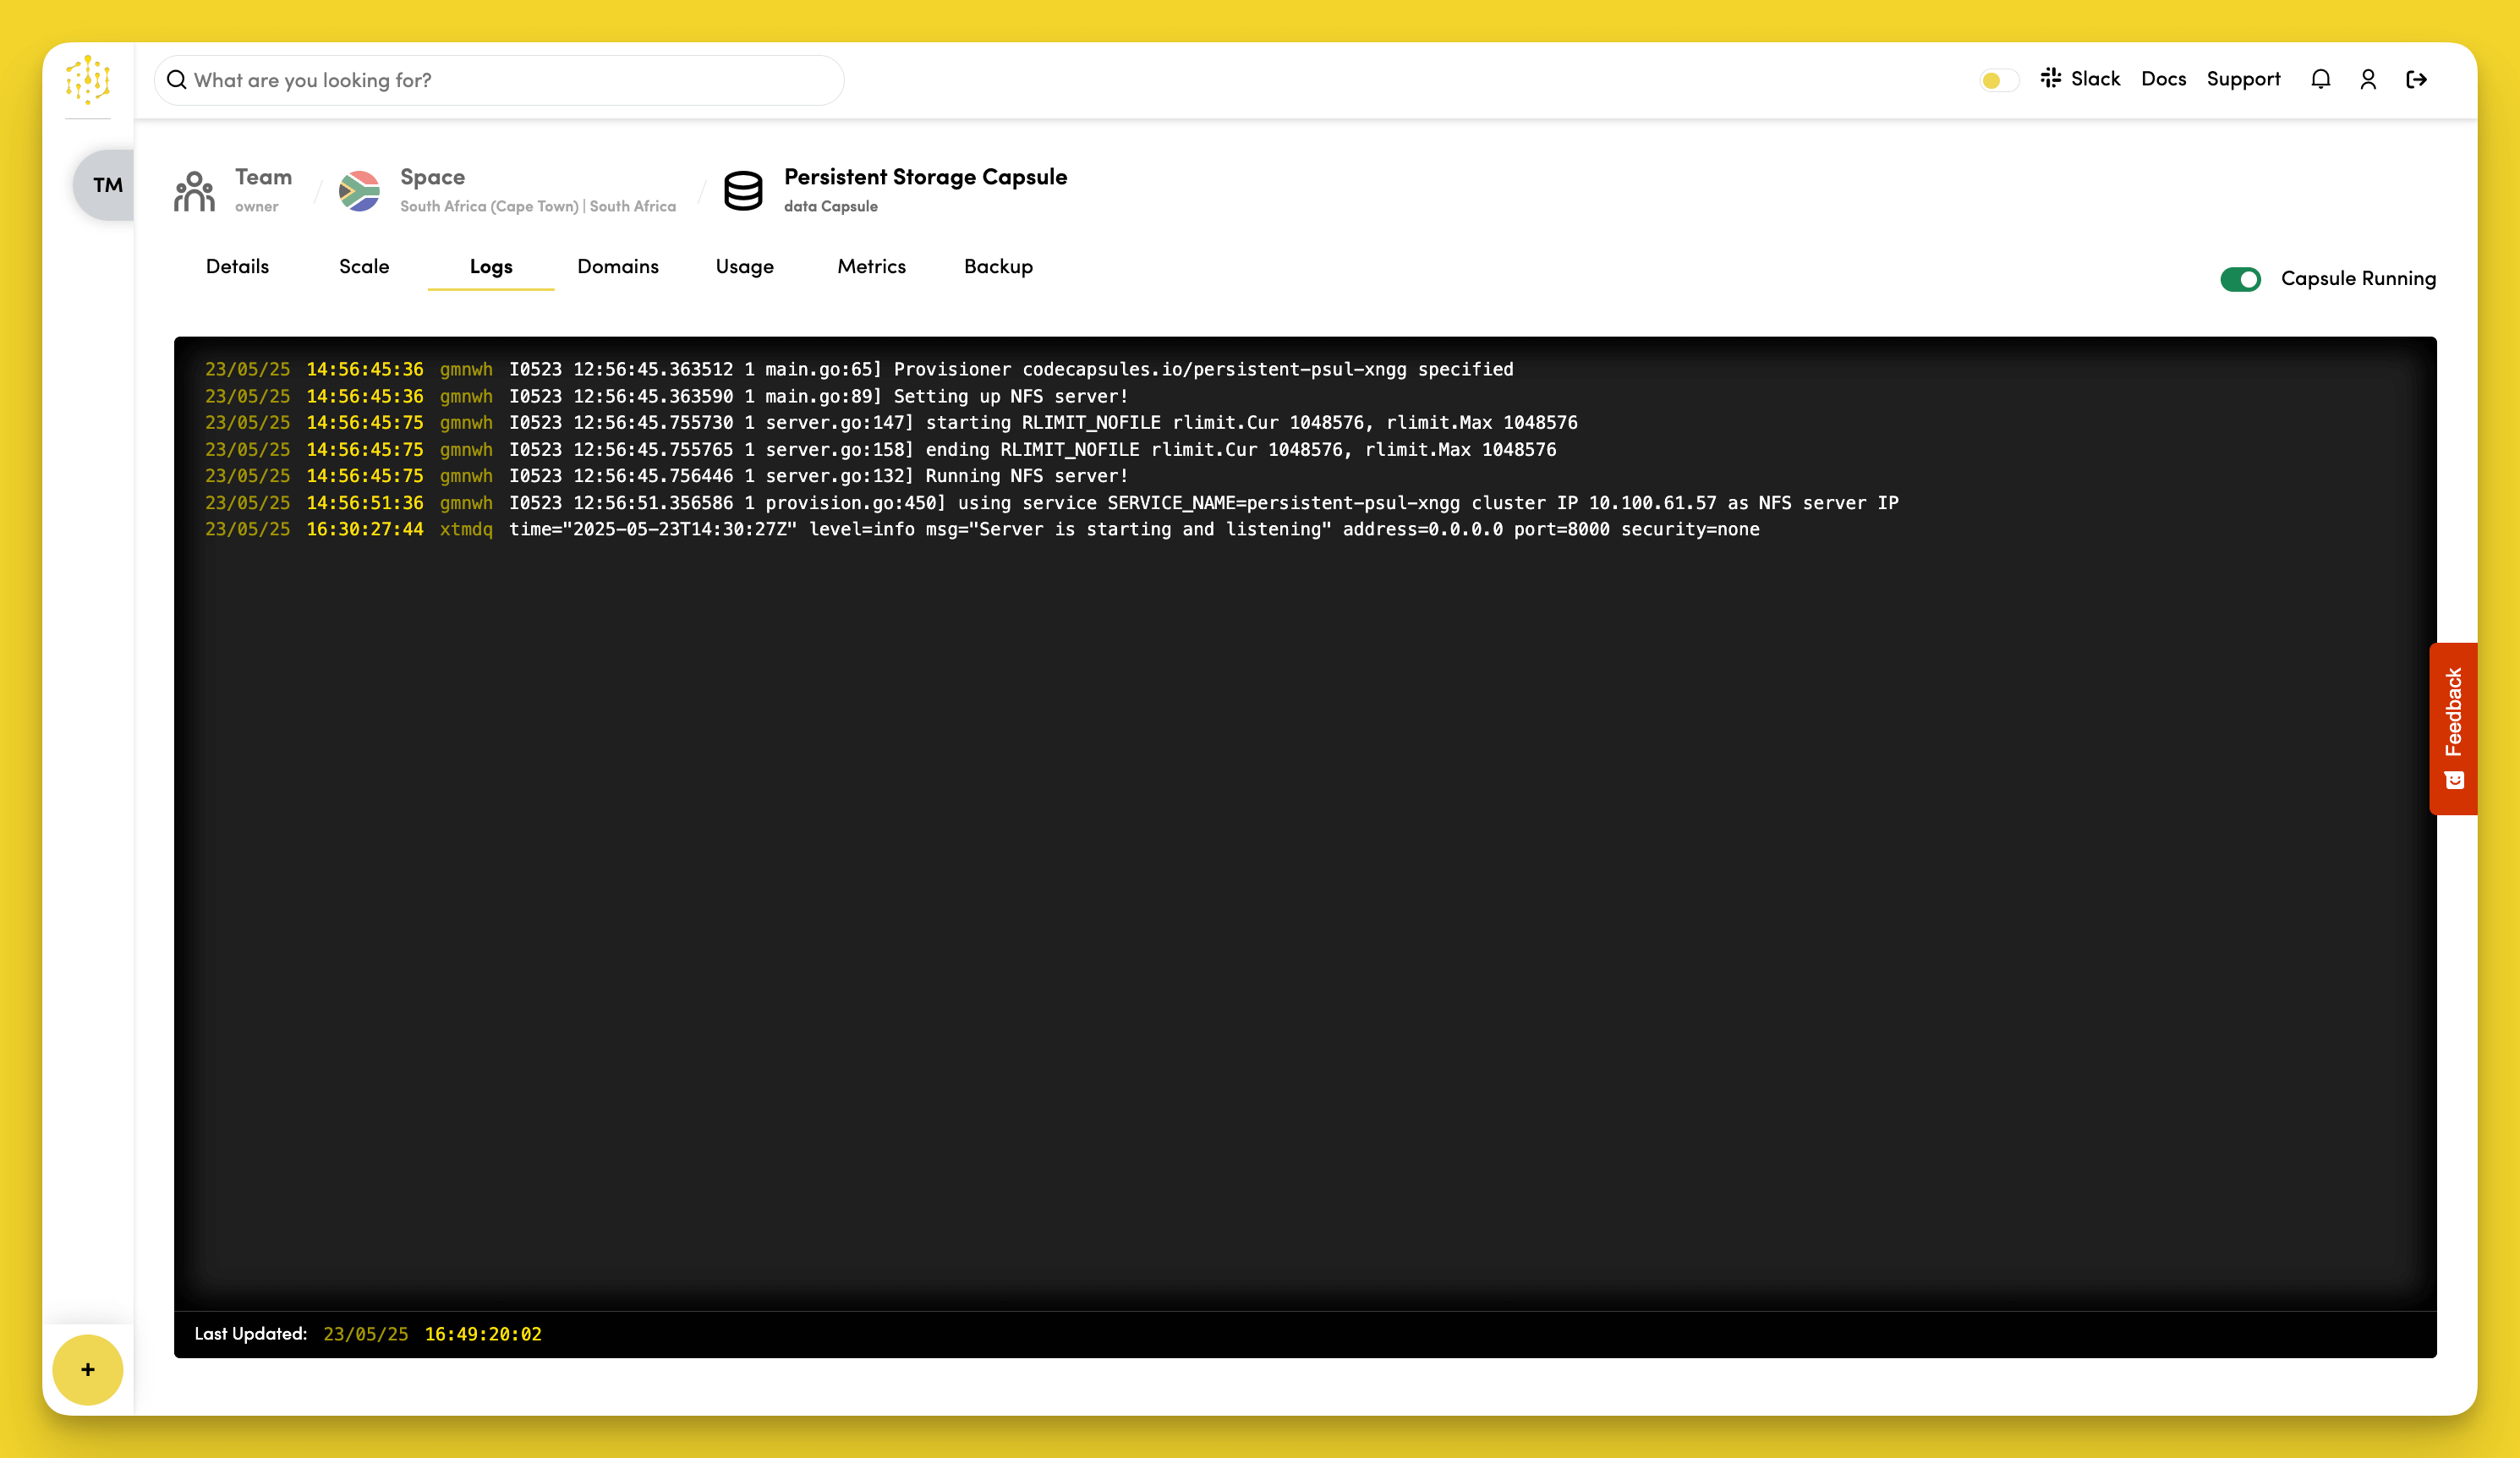Open the Scale tab
Image resolution: width=2520 pixels, height=1458 pixels.
[364, 266]
